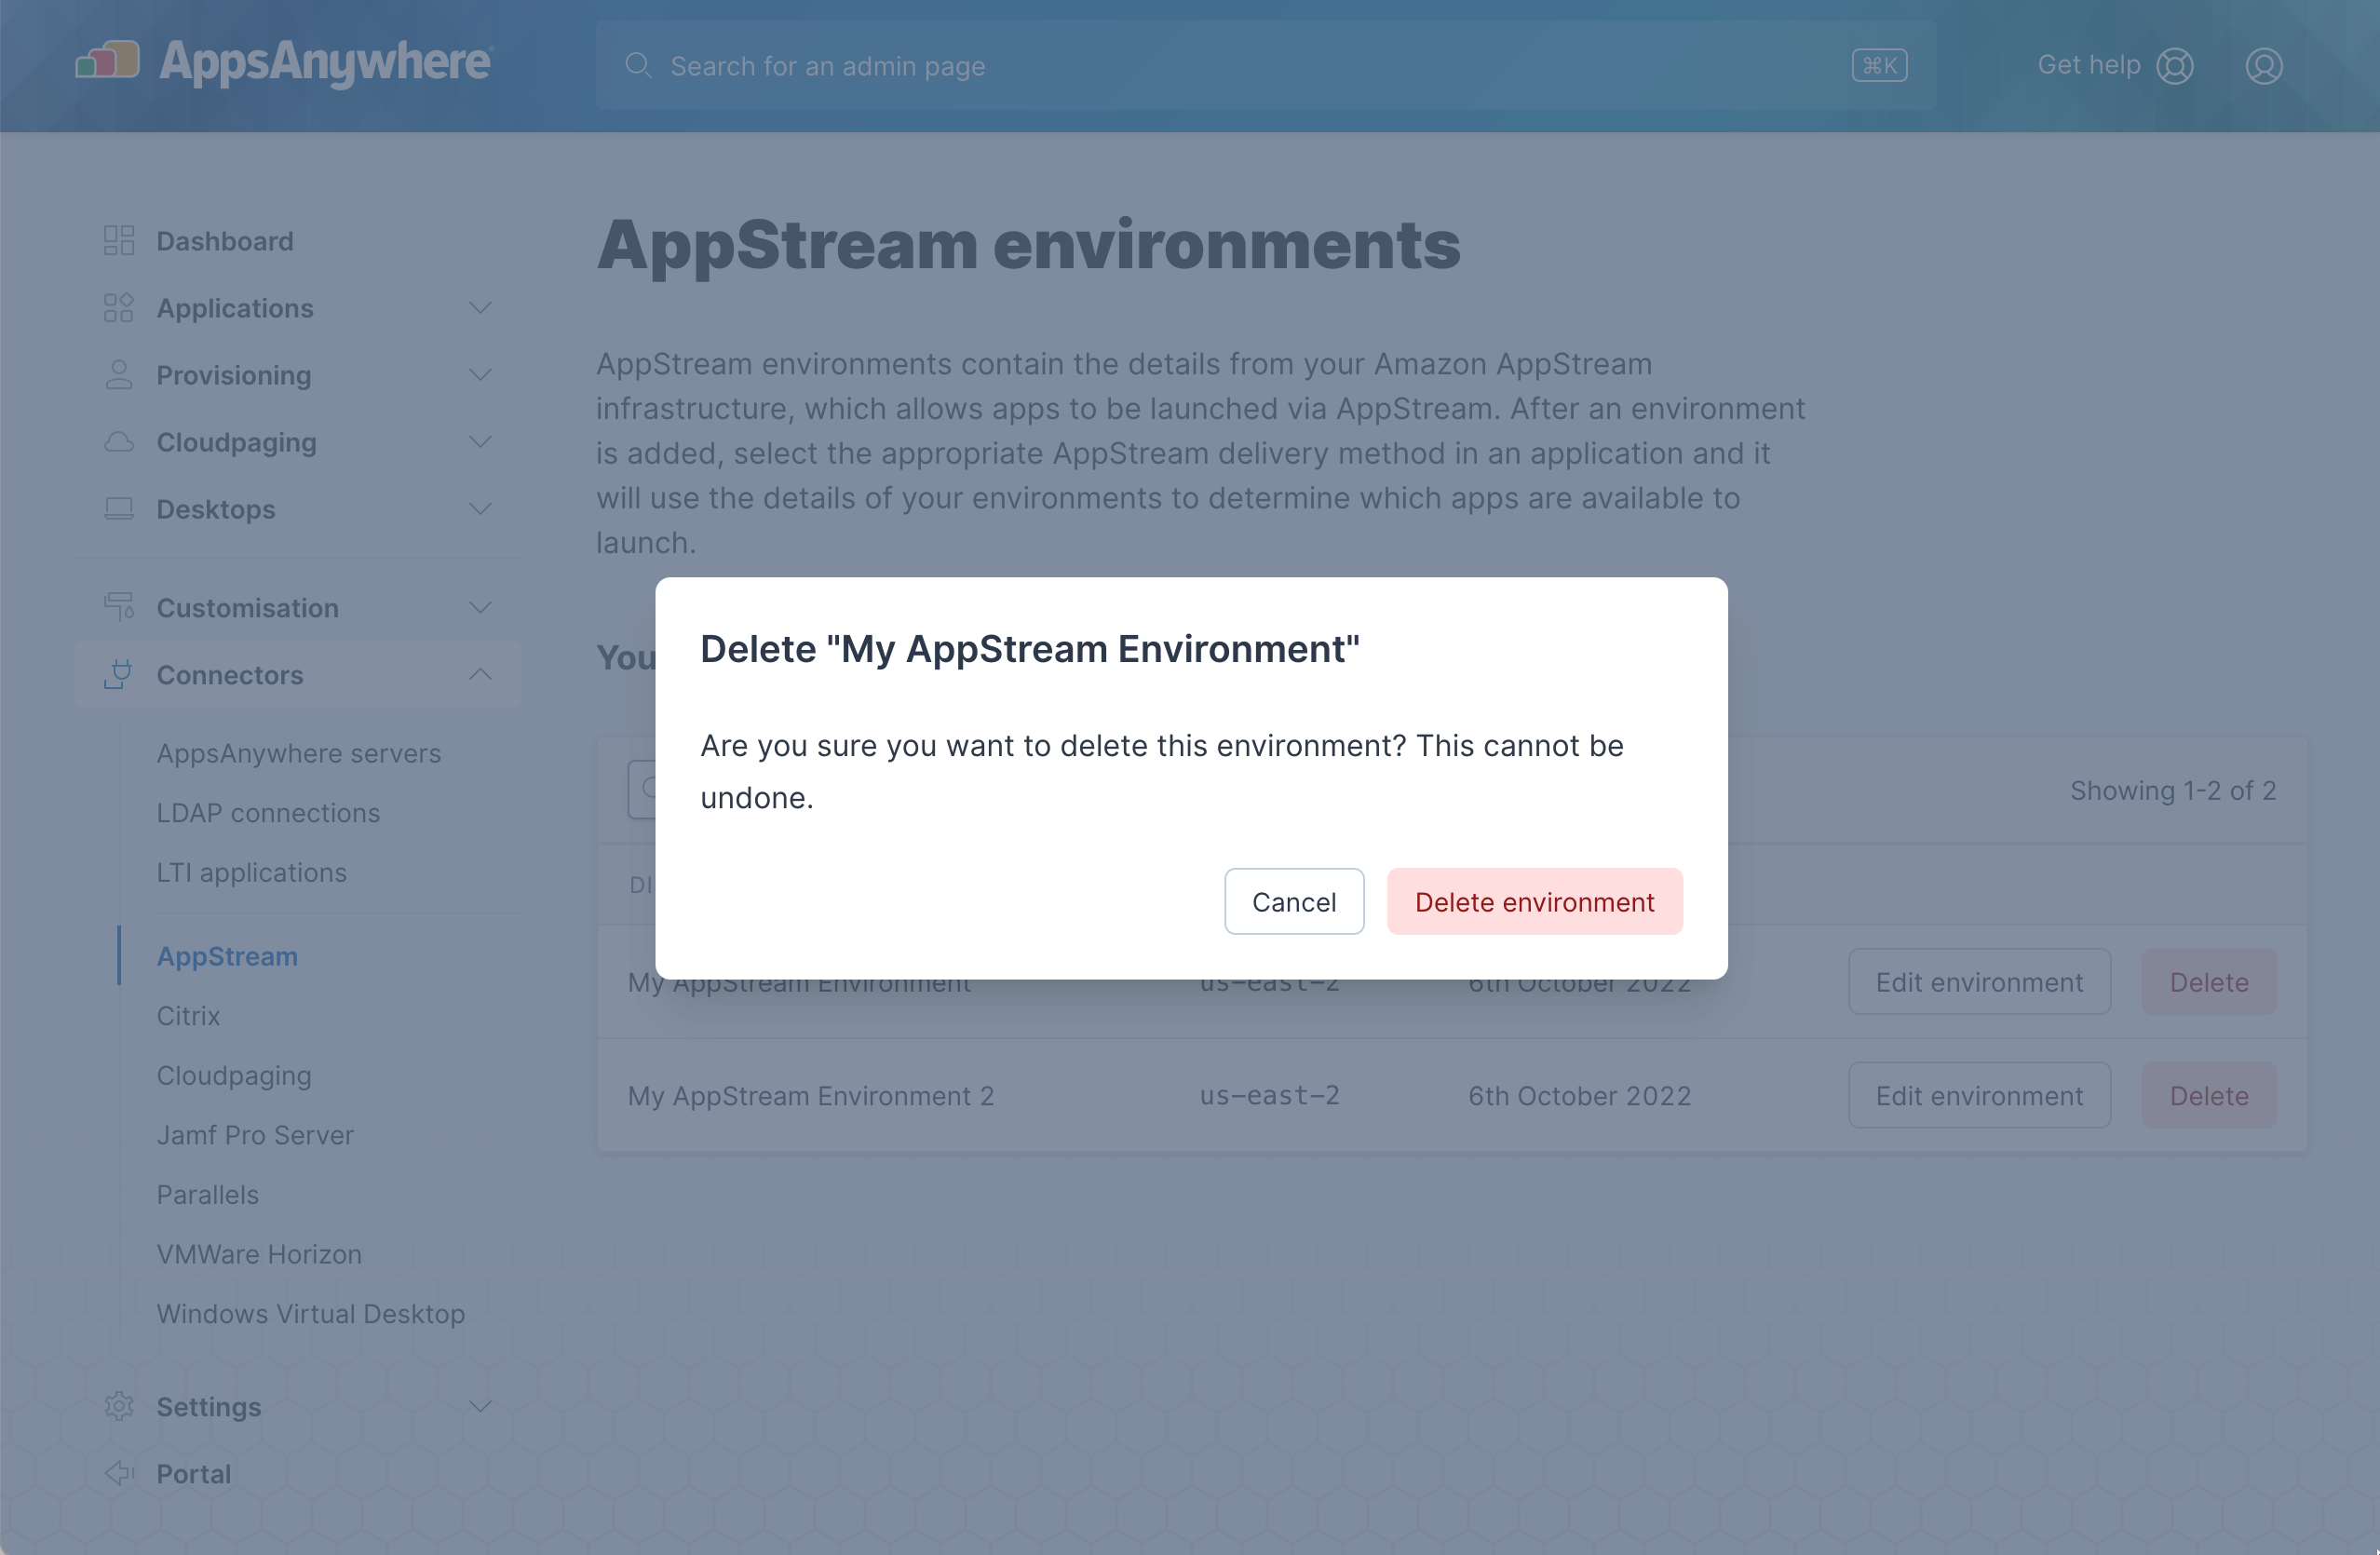The height and width of the screenshot is (1555, 2380).
Task: Collapse the Connectors section chevron
Action: click(x=480, y=675)
